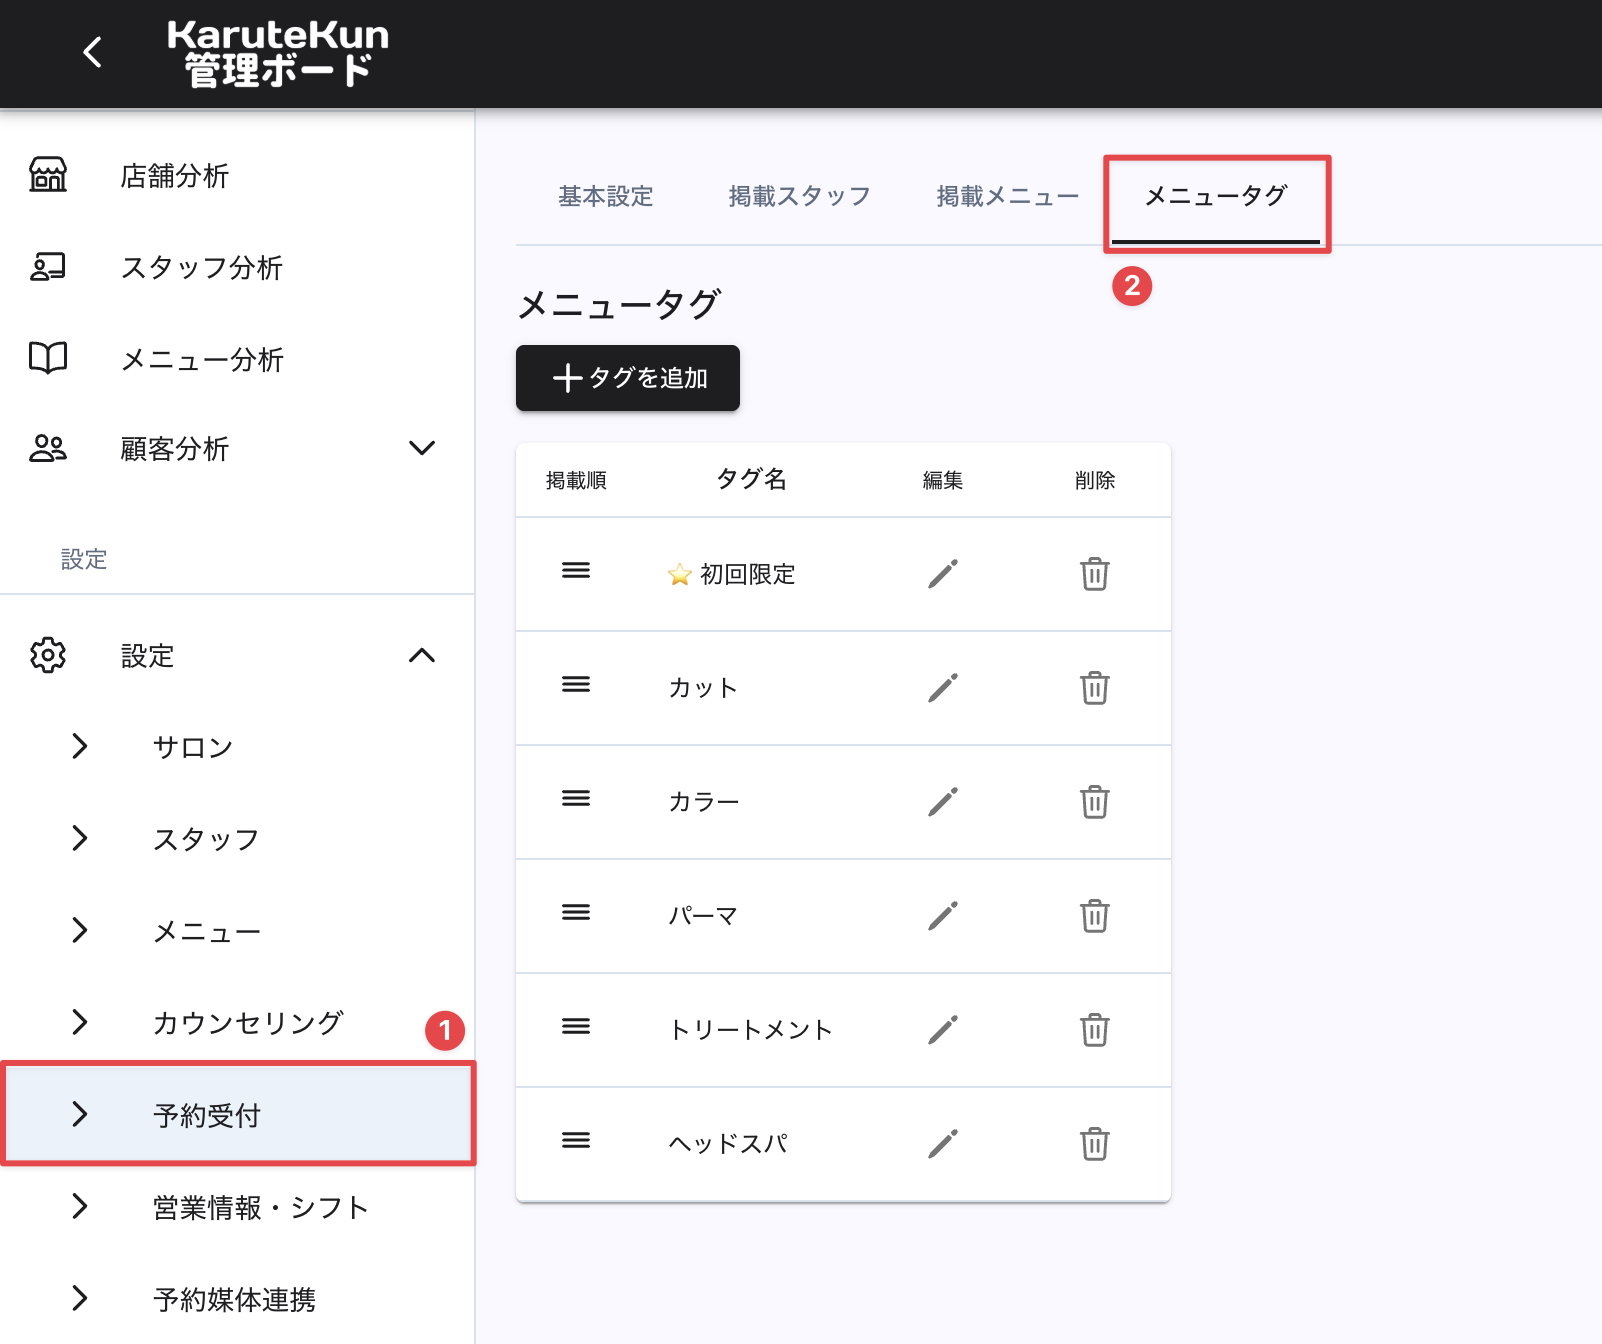The image size is (1602, 1344).
Task: Click the カット tag name
Action: 703,688
